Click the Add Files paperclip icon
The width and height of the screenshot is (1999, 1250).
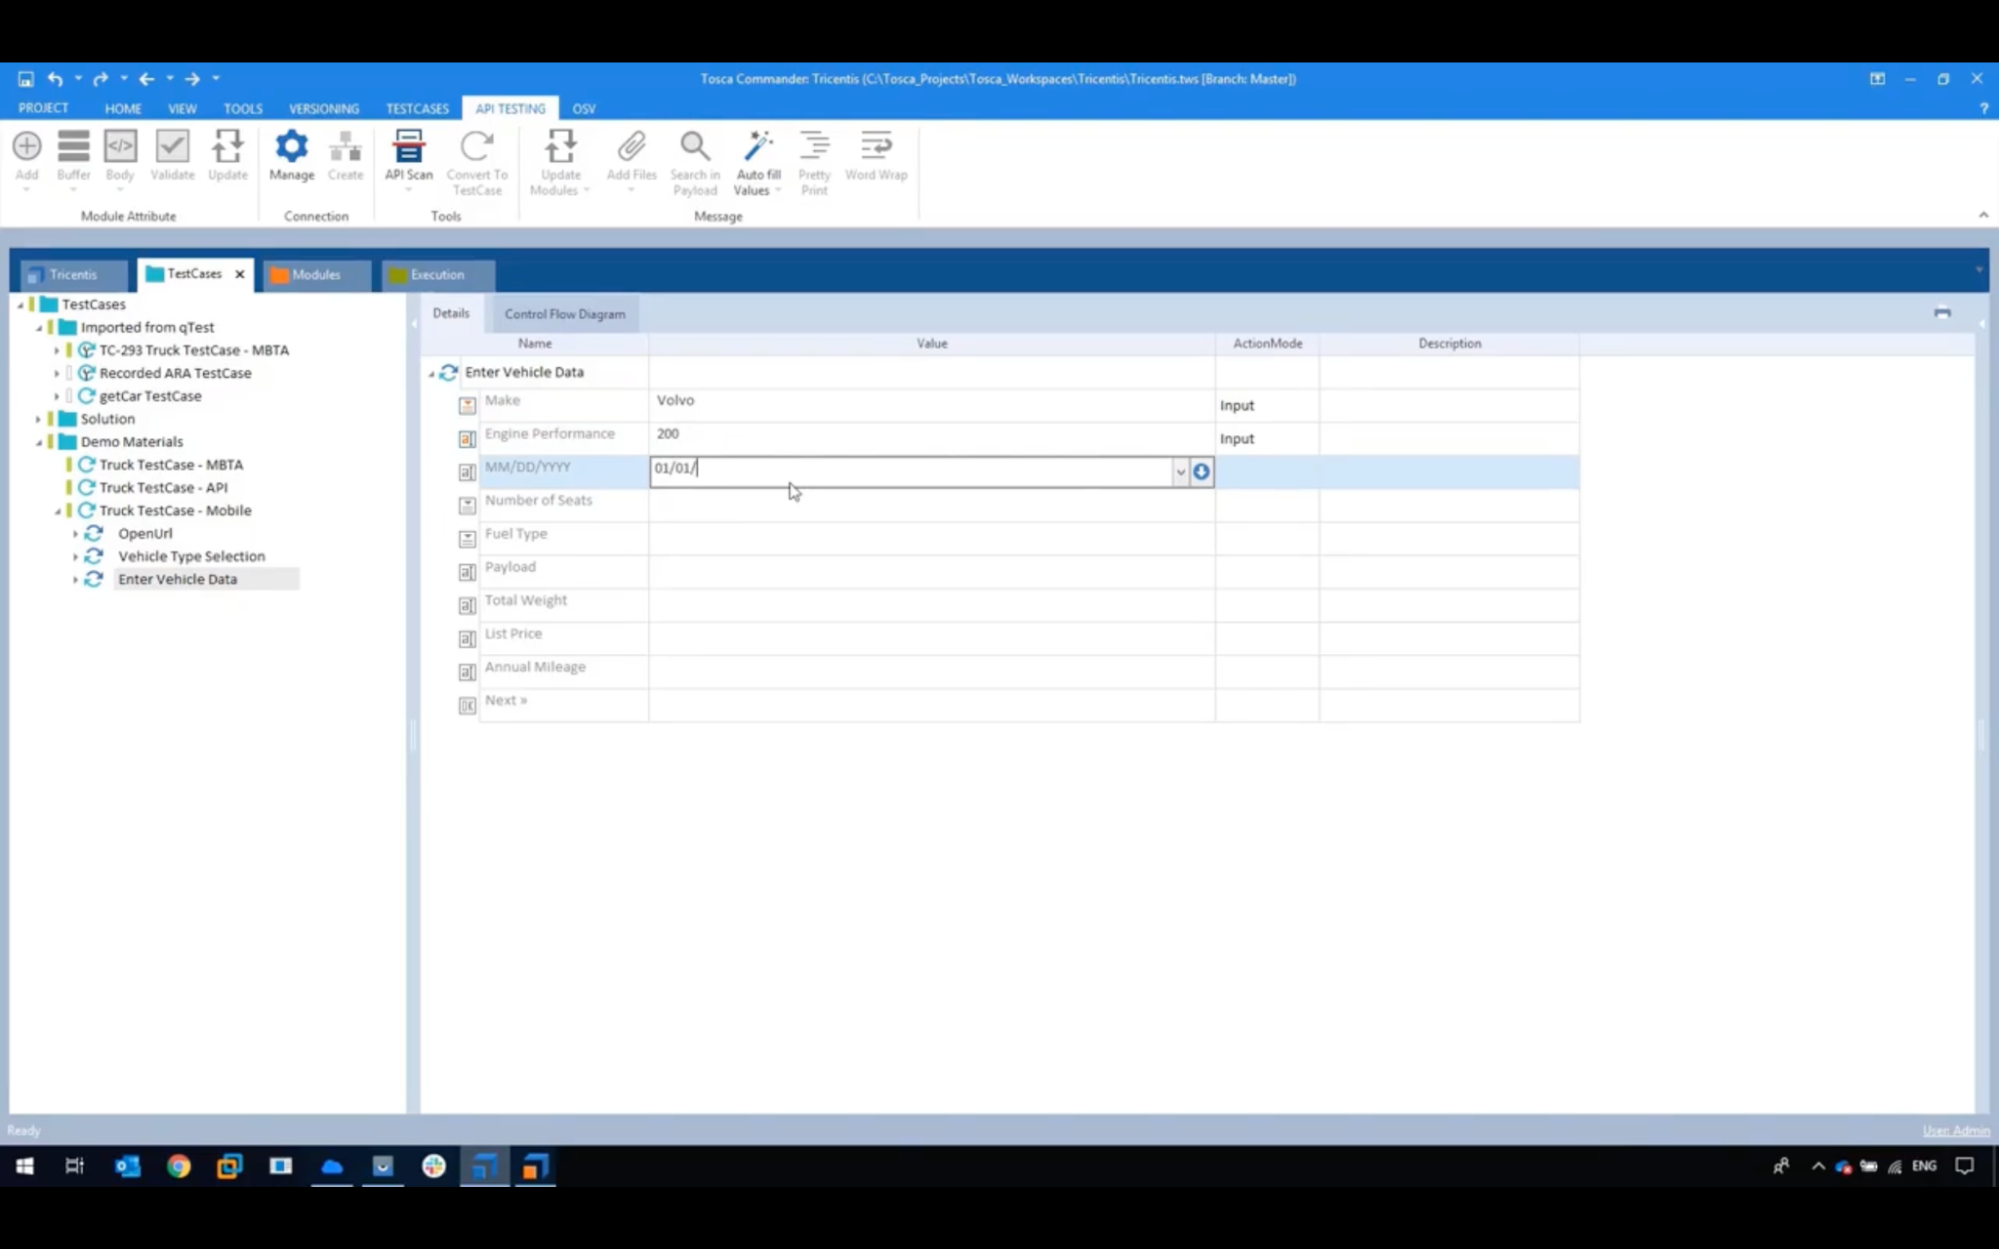[631, 147]
